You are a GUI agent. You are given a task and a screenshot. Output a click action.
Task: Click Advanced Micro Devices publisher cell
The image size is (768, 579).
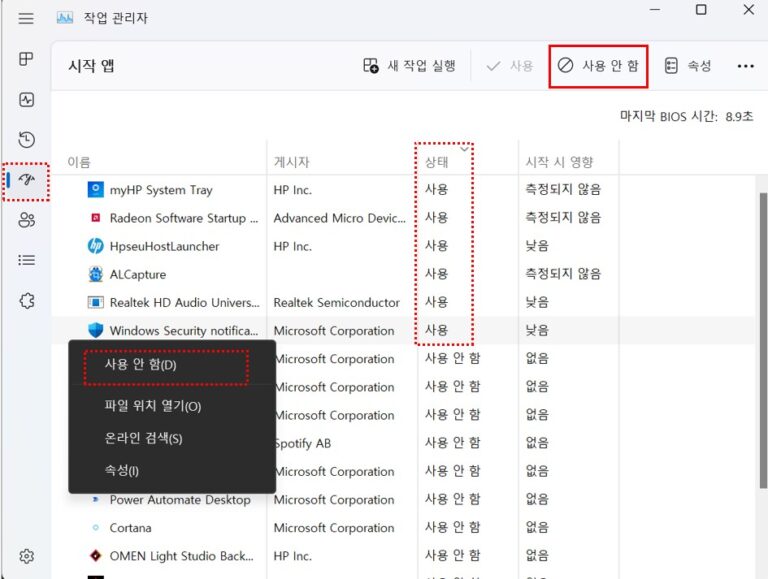point(339,218)
